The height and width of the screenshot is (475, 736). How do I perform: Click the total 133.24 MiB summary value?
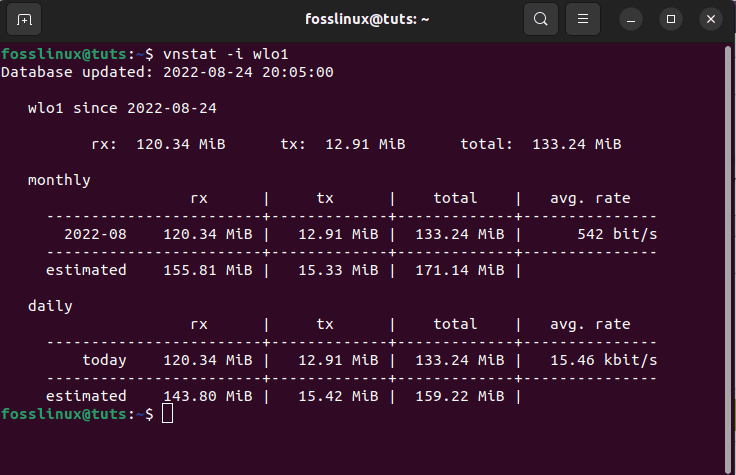pos(577,144)
